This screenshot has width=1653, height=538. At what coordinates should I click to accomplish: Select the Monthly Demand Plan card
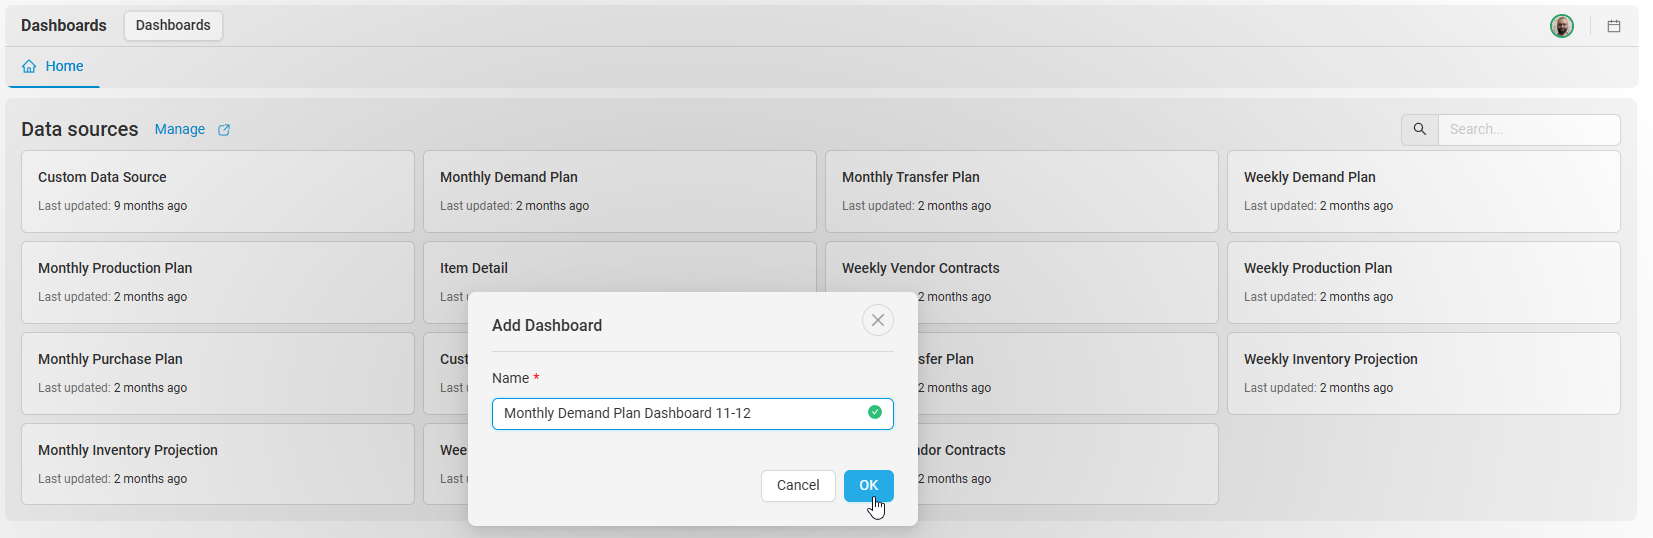pyautogui.click(x=620, y=192)
